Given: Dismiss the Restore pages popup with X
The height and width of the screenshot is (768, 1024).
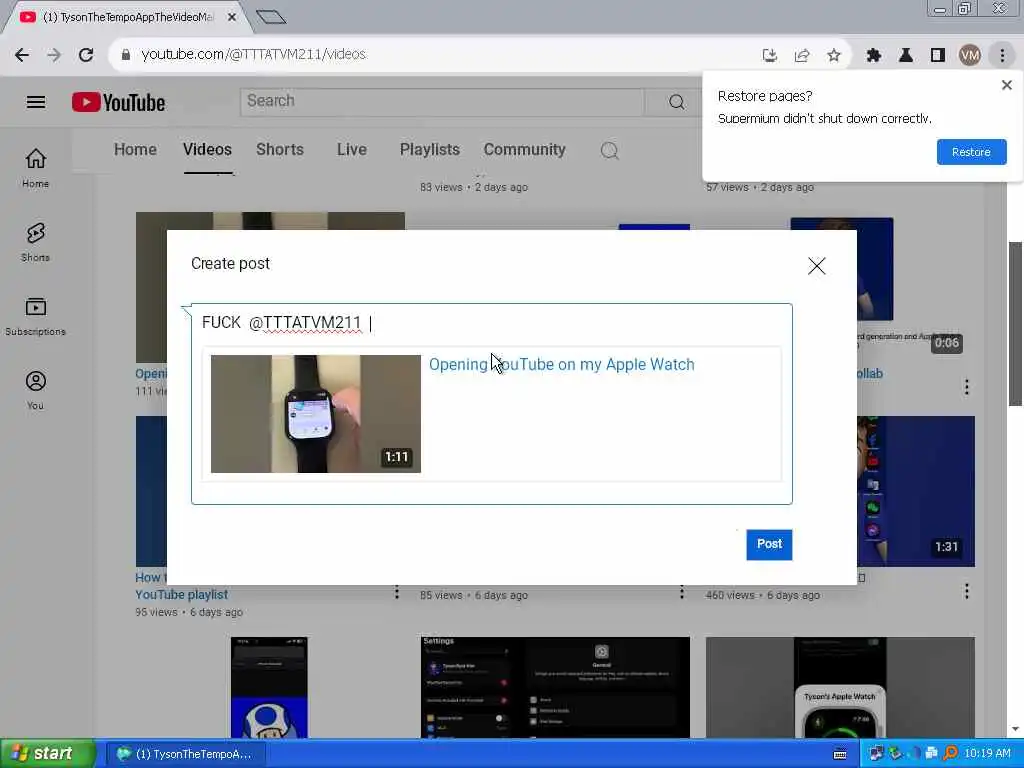Looking at the screenshot, I should (x=1006, y=85).
